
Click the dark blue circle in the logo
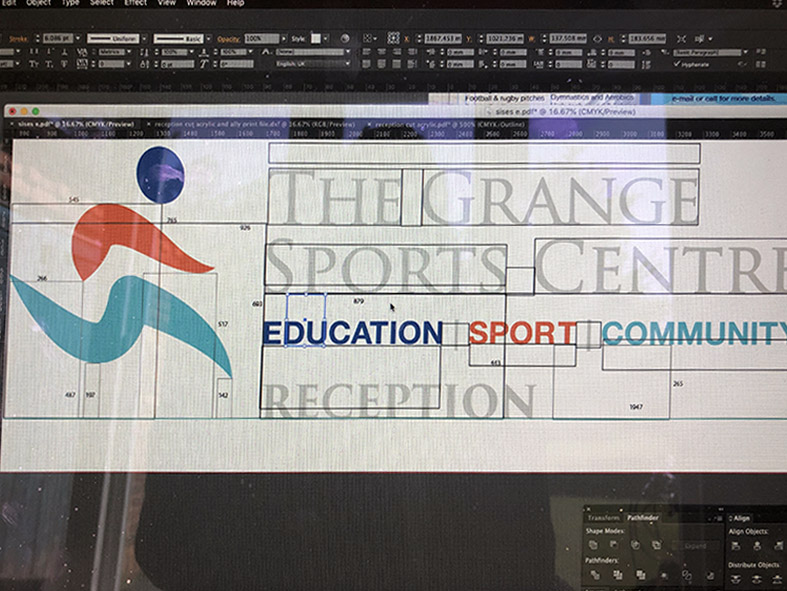[161, 175]
